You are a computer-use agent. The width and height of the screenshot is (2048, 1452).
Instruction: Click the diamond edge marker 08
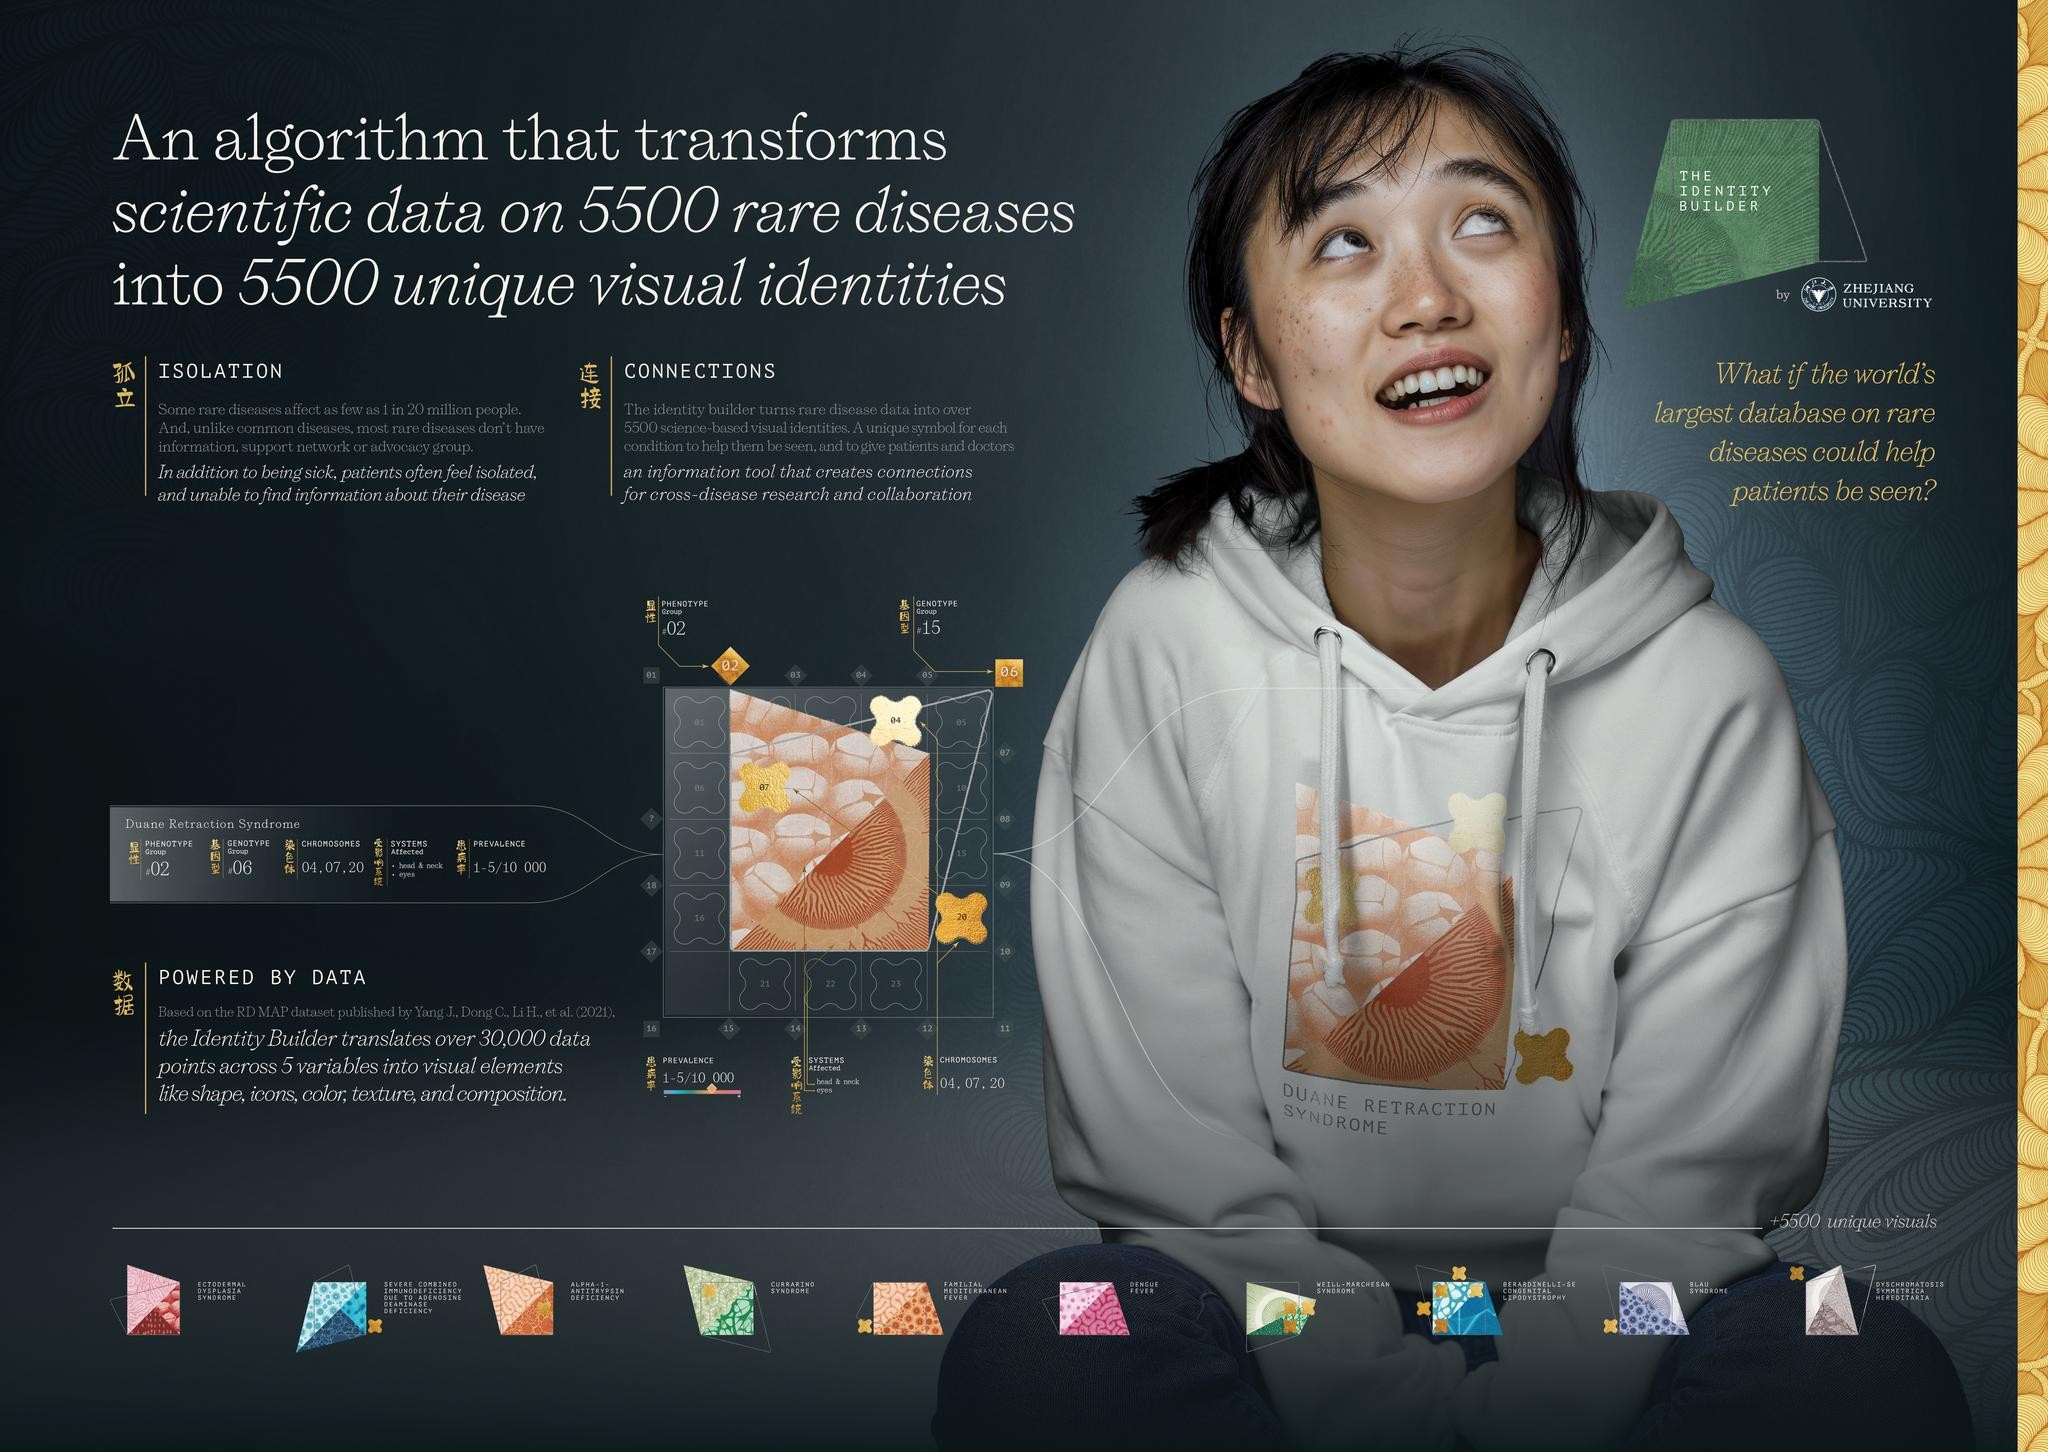(x=1005, y=819)
